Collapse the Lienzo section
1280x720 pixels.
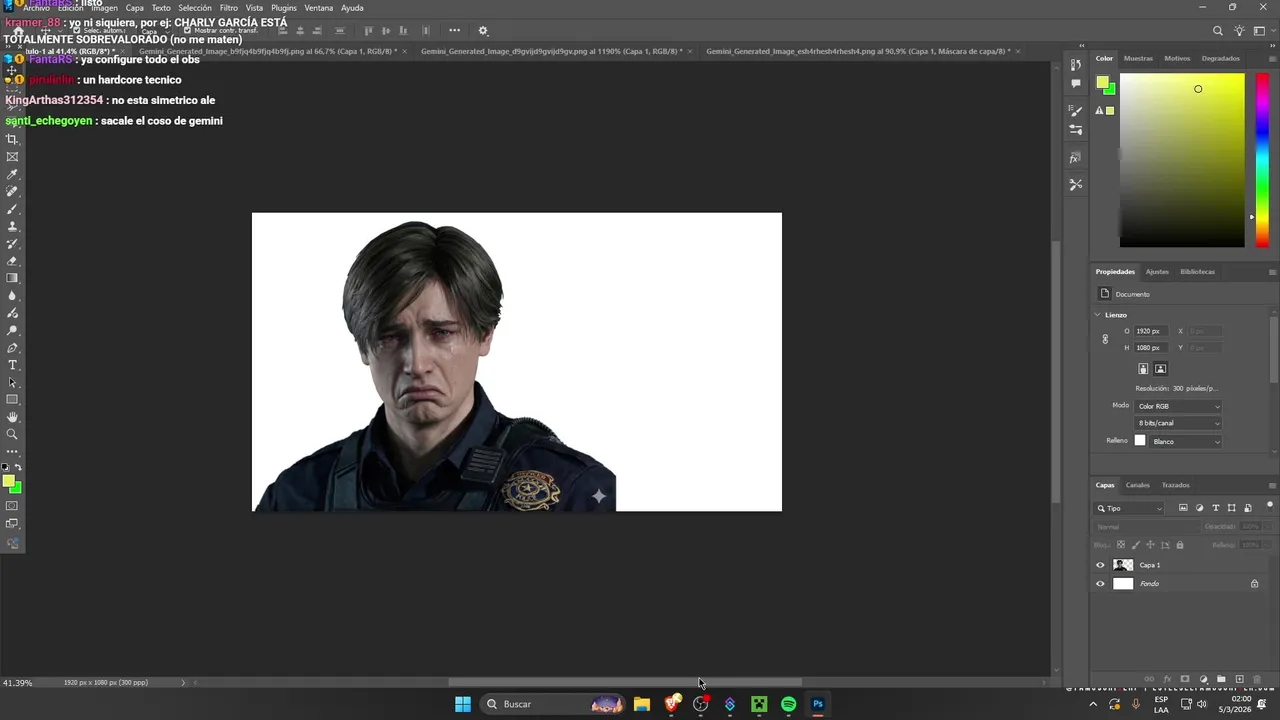[x=1097, y=315]
